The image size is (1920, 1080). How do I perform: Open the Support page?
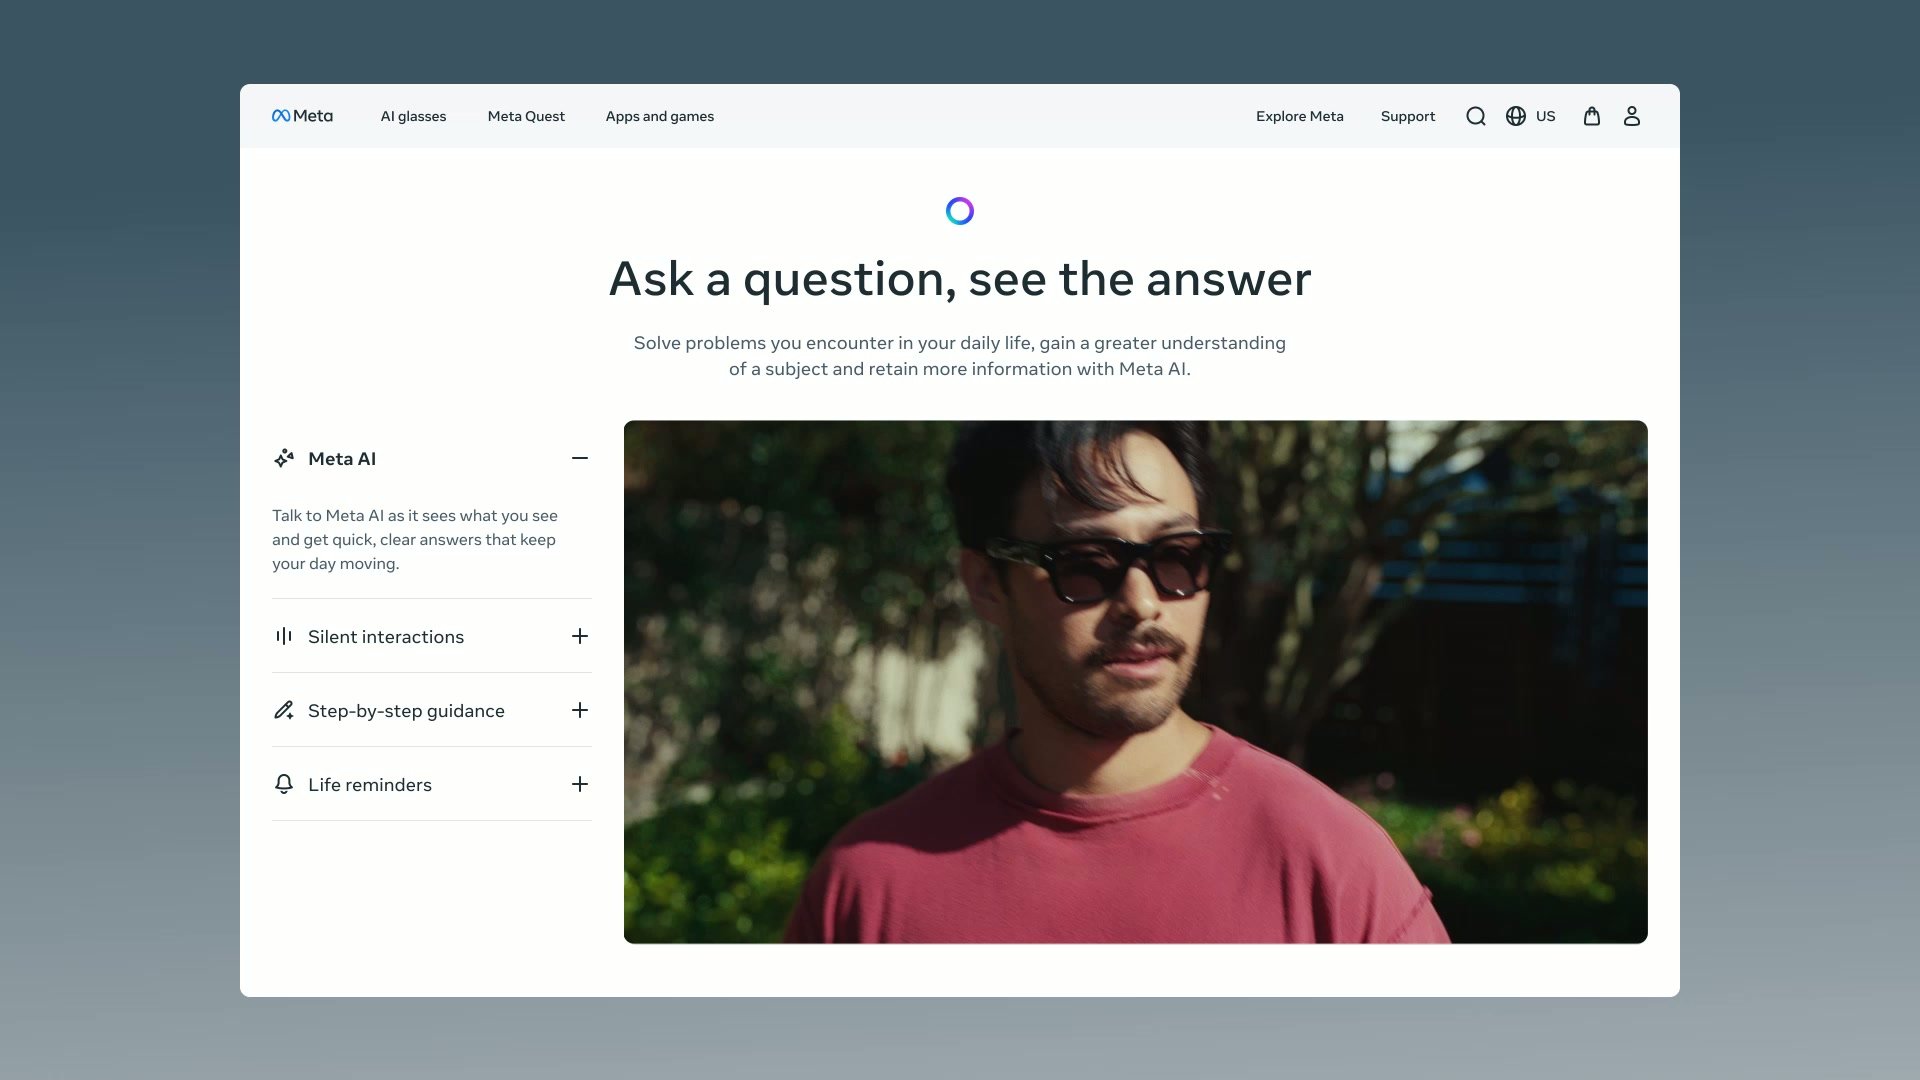[x=1407, y=116]
